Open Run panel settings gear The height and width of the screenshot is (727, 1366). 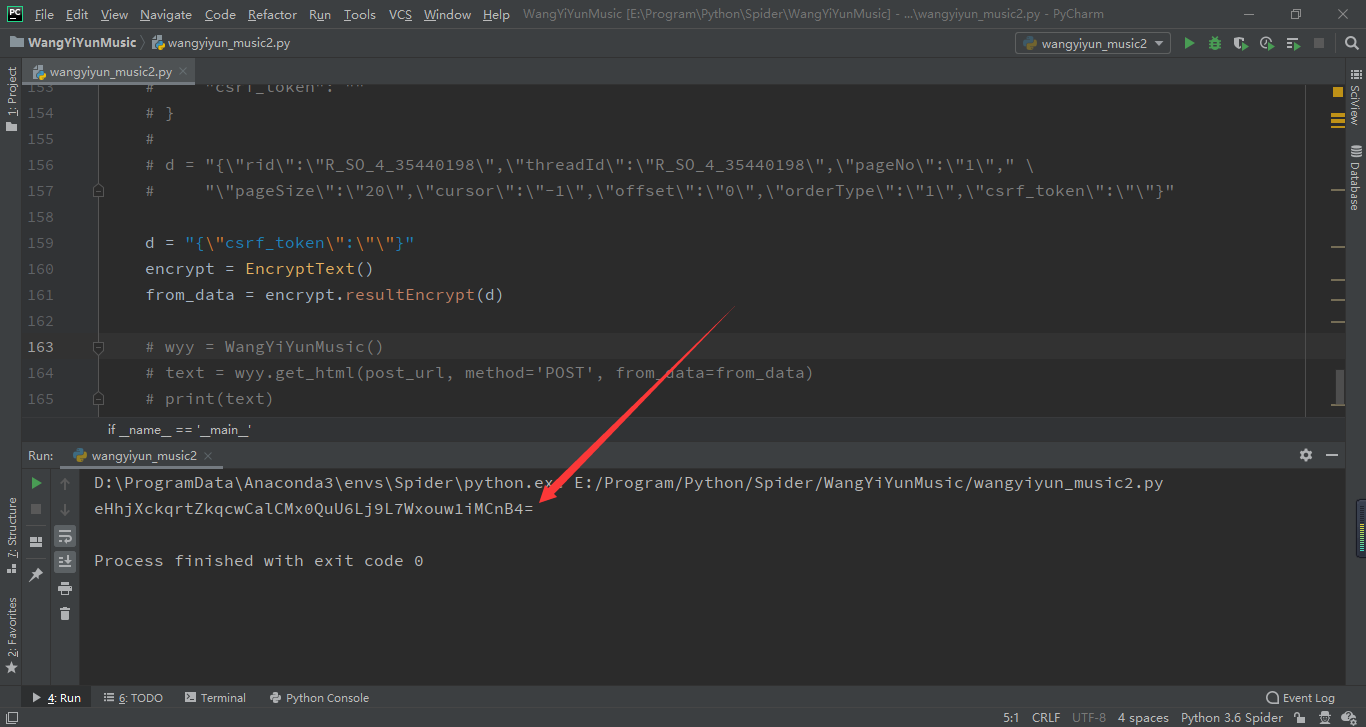point(1305,455)
